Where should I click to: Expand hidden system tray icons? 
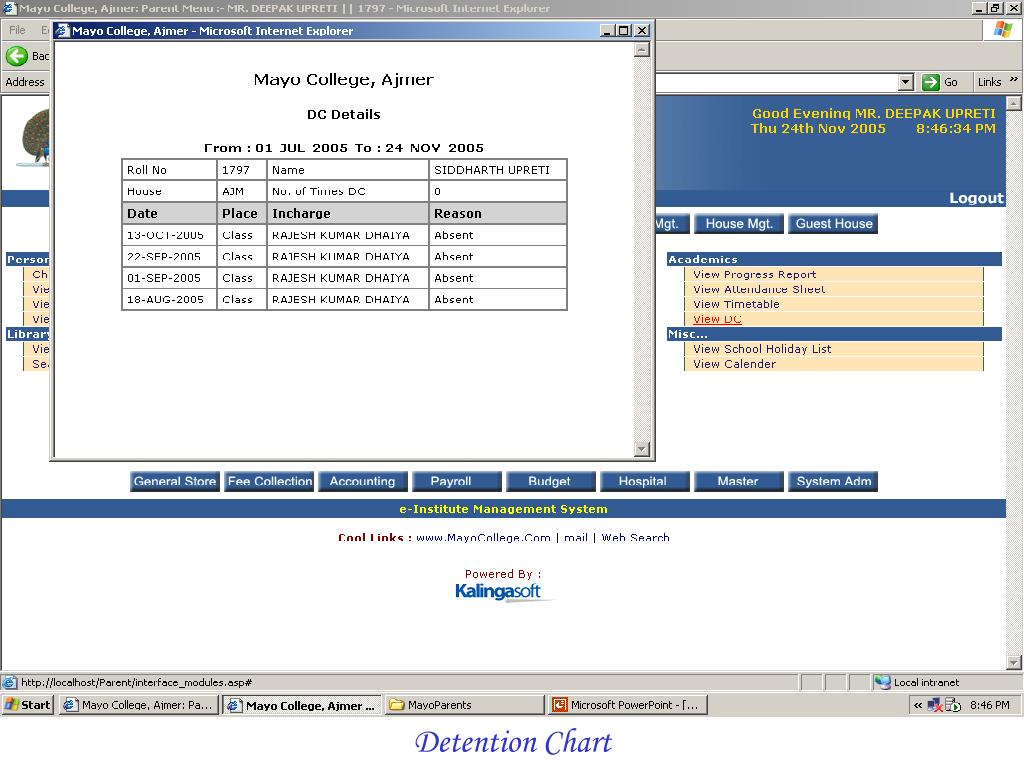917,705
